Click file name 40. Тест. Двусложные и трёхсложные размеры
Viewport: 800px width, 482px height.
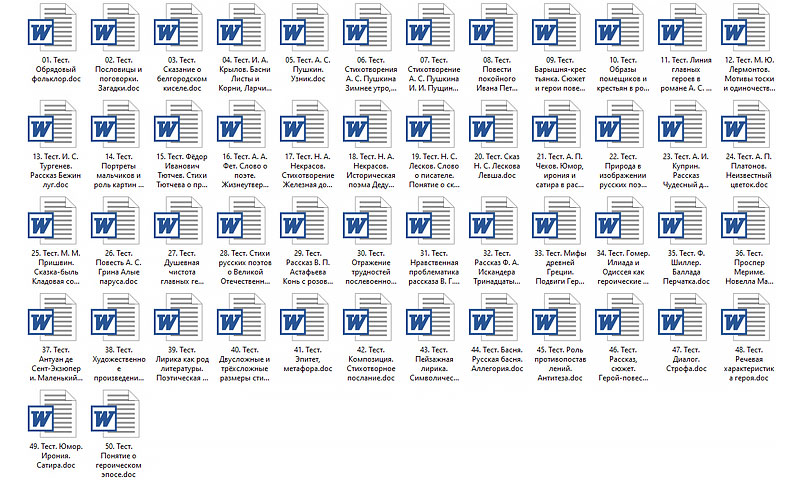[x=245, y=364]
